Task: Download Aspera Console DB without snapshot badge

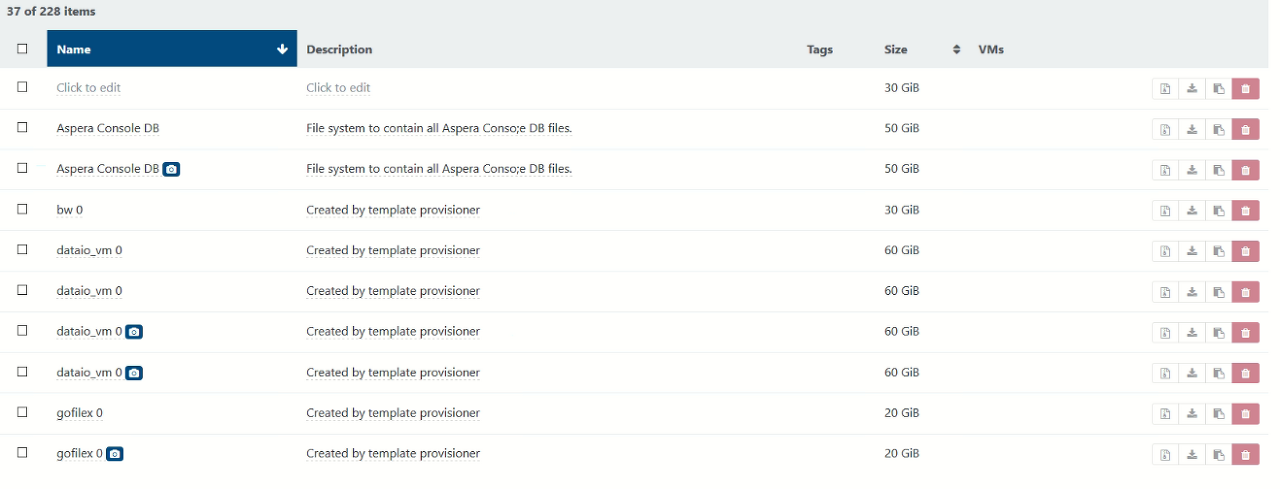Action: coord(1192,129)
